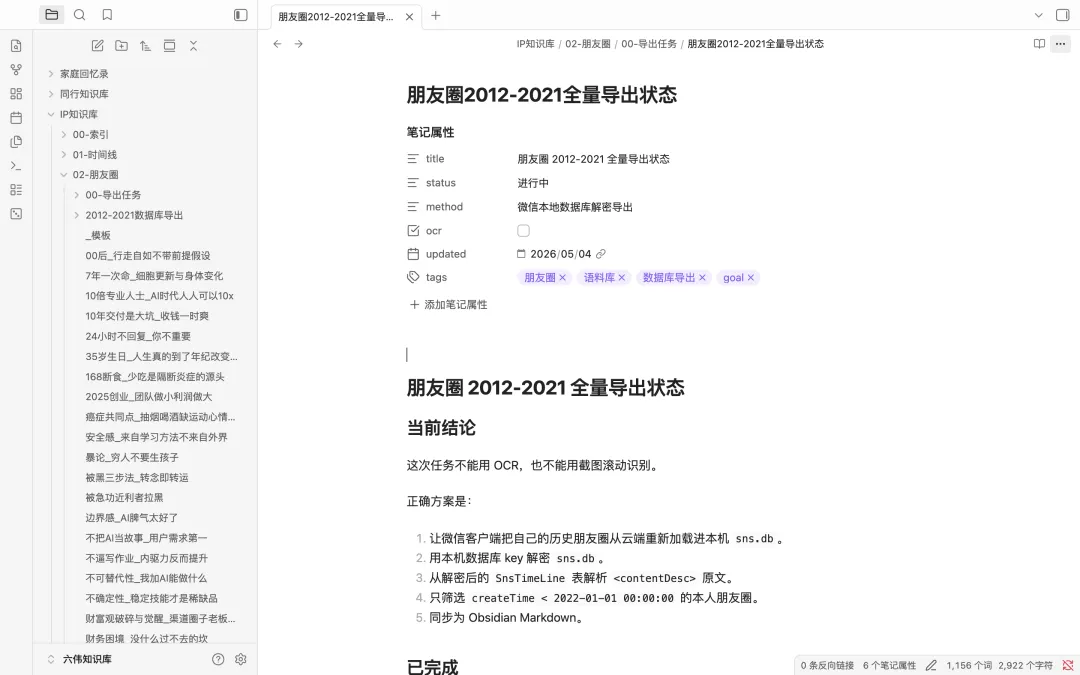This screenshot has width=1080, height=675.
Task: Click IP知识库 in the breadcrumb
Action: click(x=535, y=43)
